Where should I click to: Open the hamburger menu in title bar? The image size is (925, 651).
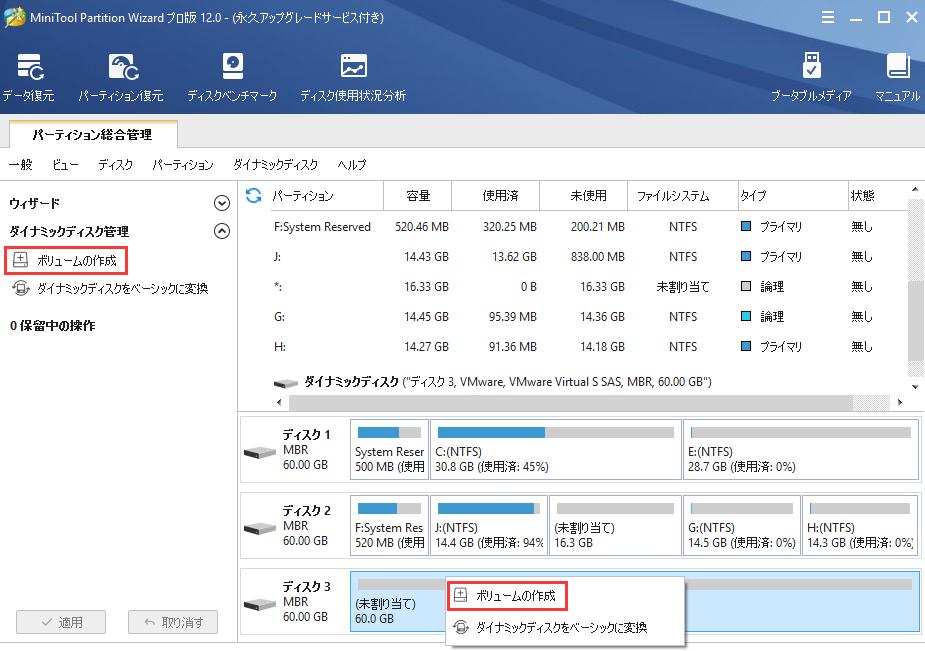[827, 17]
